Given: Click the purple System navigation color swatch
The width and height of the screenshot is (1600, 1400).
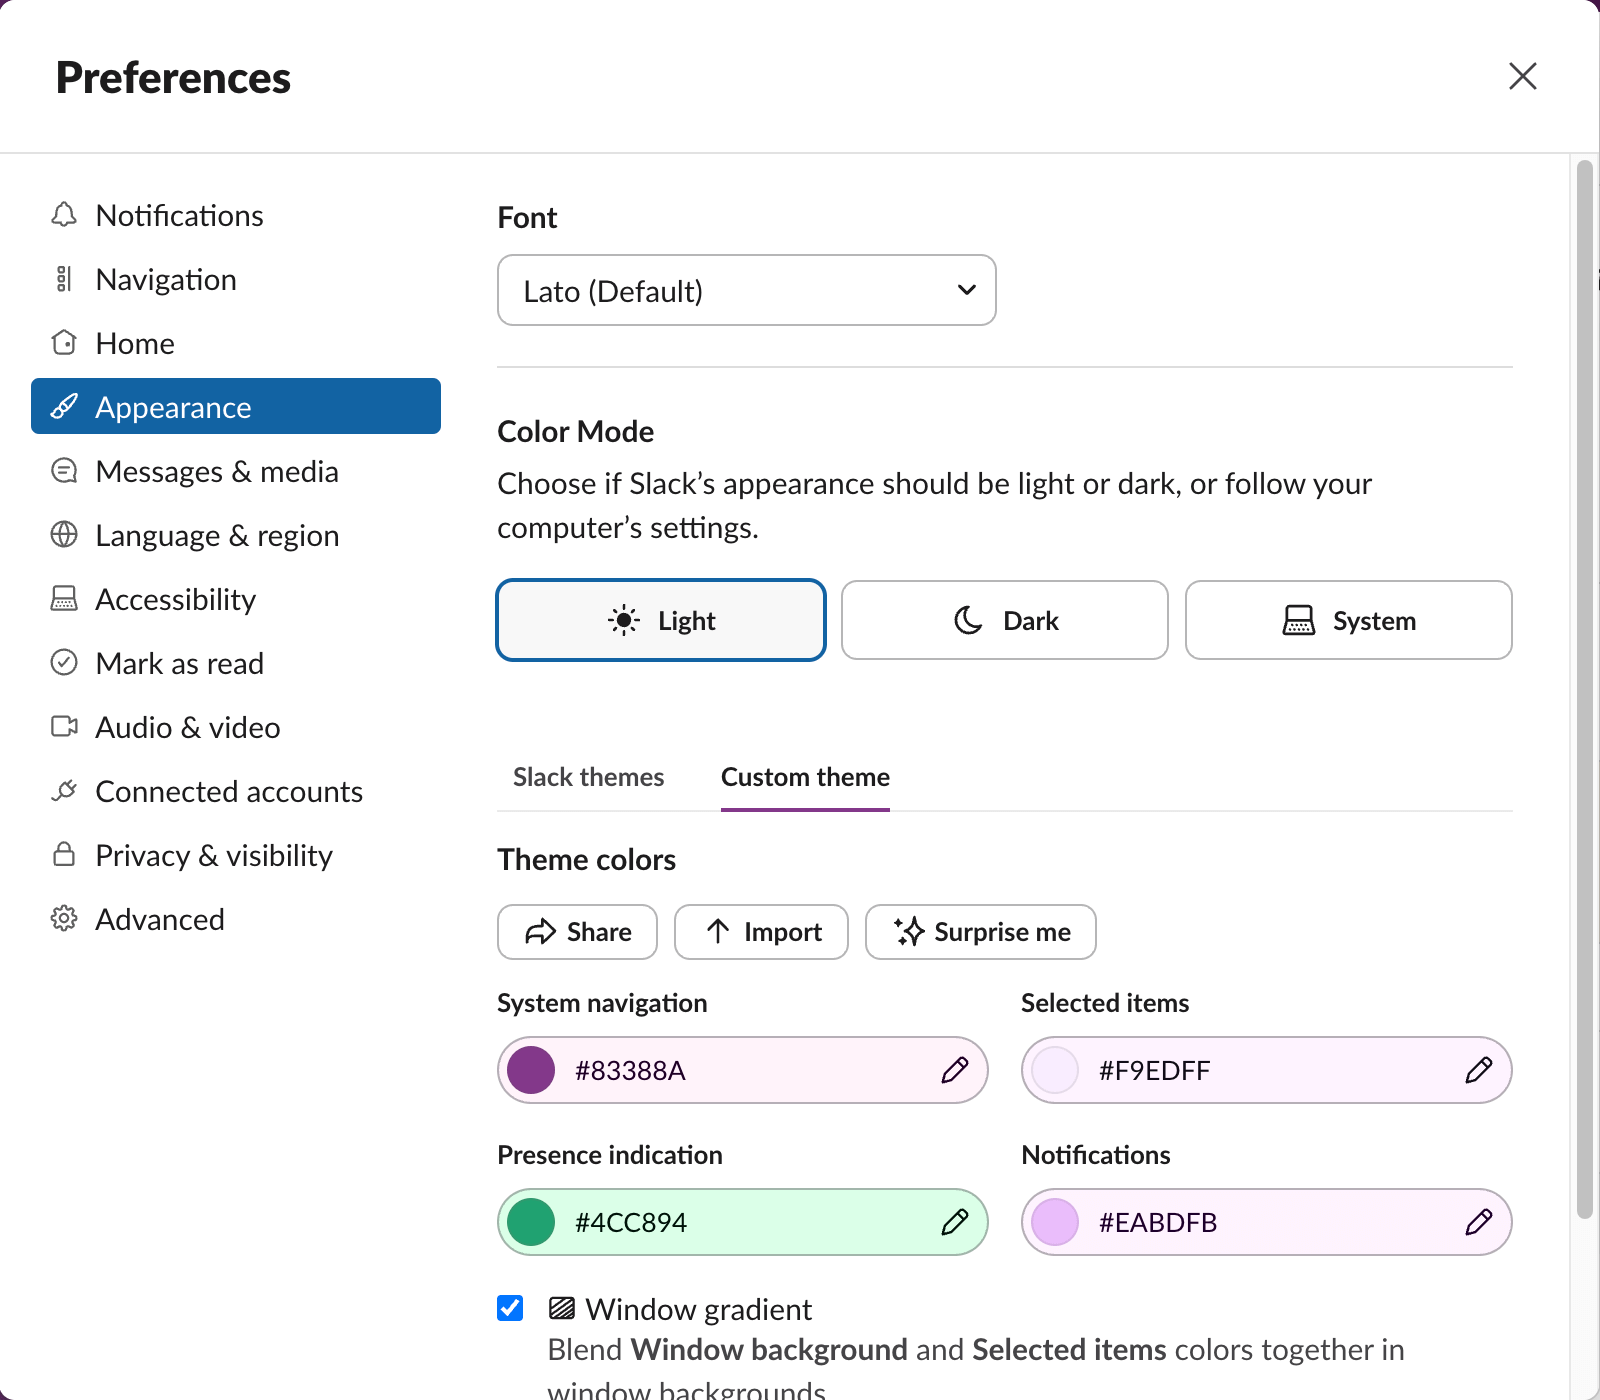Looking at the screenshot, I should 531,1070.
